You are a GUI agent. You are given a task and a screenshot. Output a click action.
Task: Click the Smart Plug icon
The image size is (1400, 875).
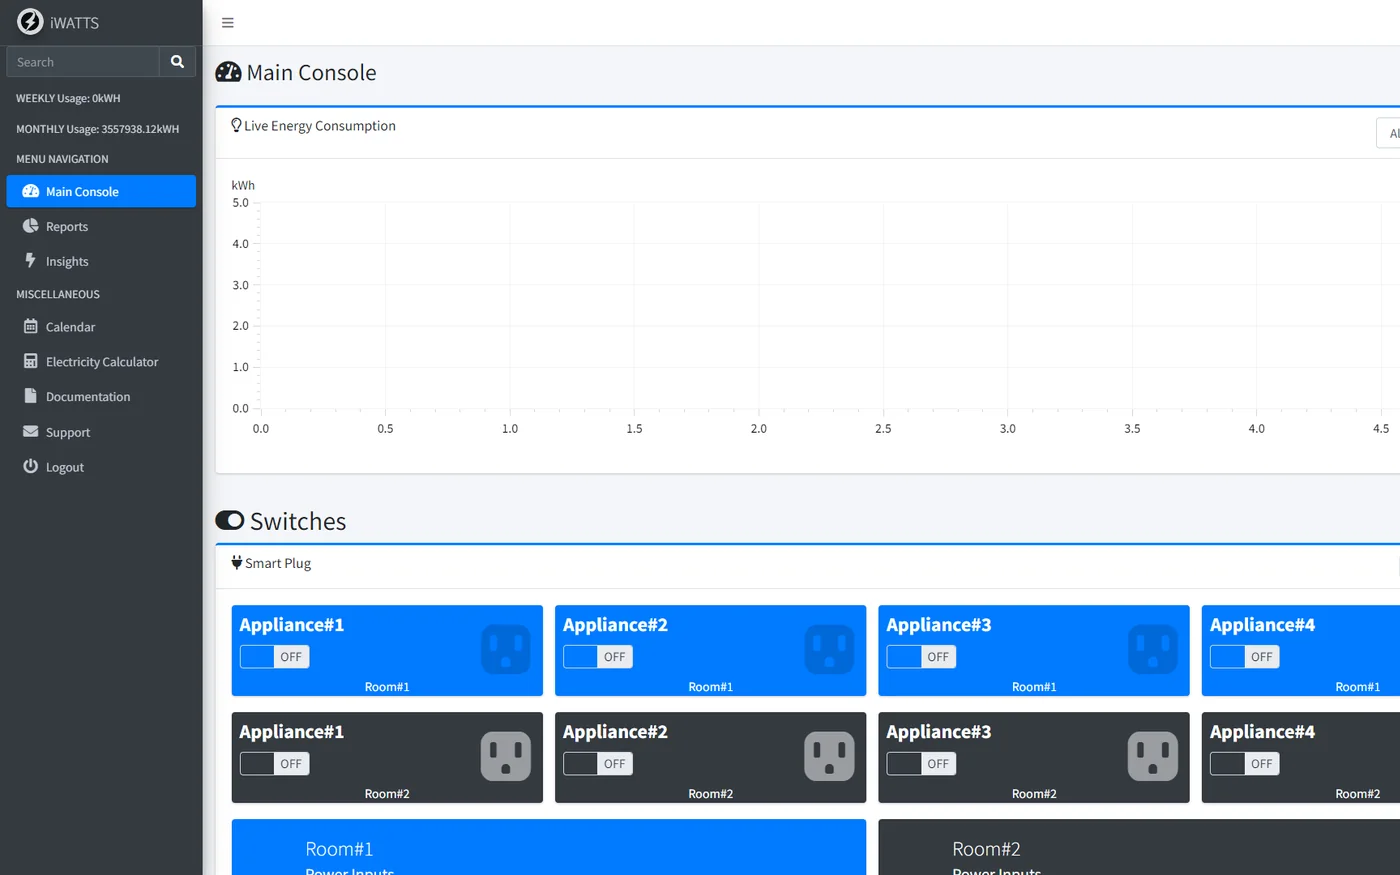[237, 563]
